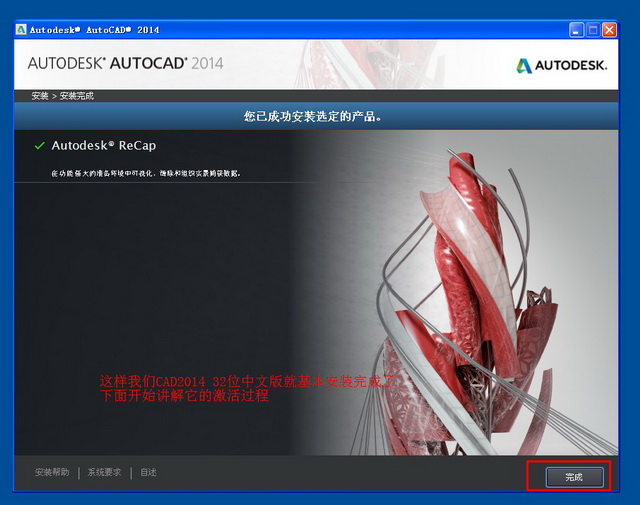This screenshot has height=505, width=640.
Task: Click the Autodesk ReCap product name
Action: (x=103, y=146)
